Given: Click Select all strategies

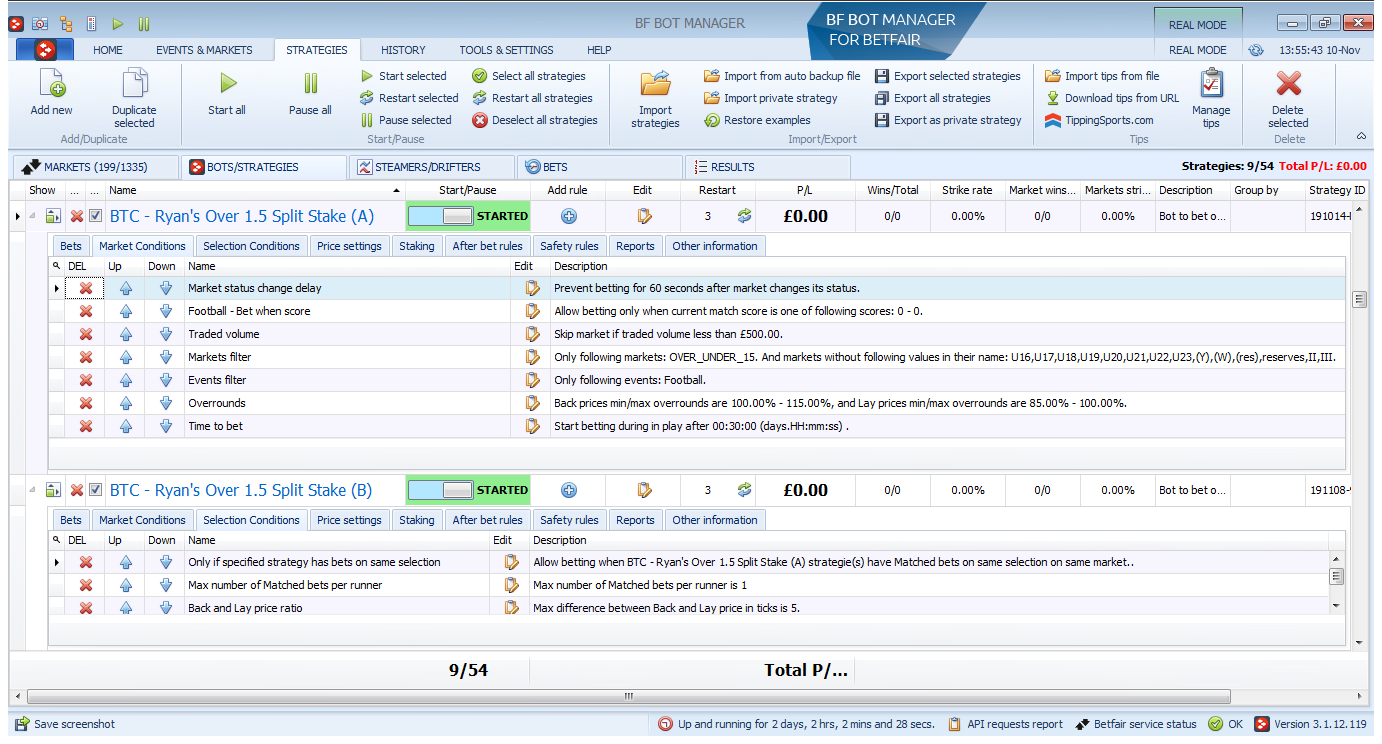Looking at the screenshot, I should (x=529, y=76).
